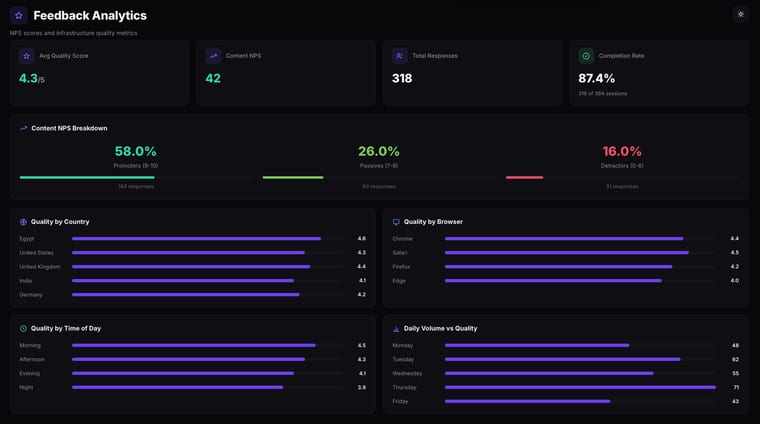
Task: Click the Firefox browser label
Action: coord(401,267)
